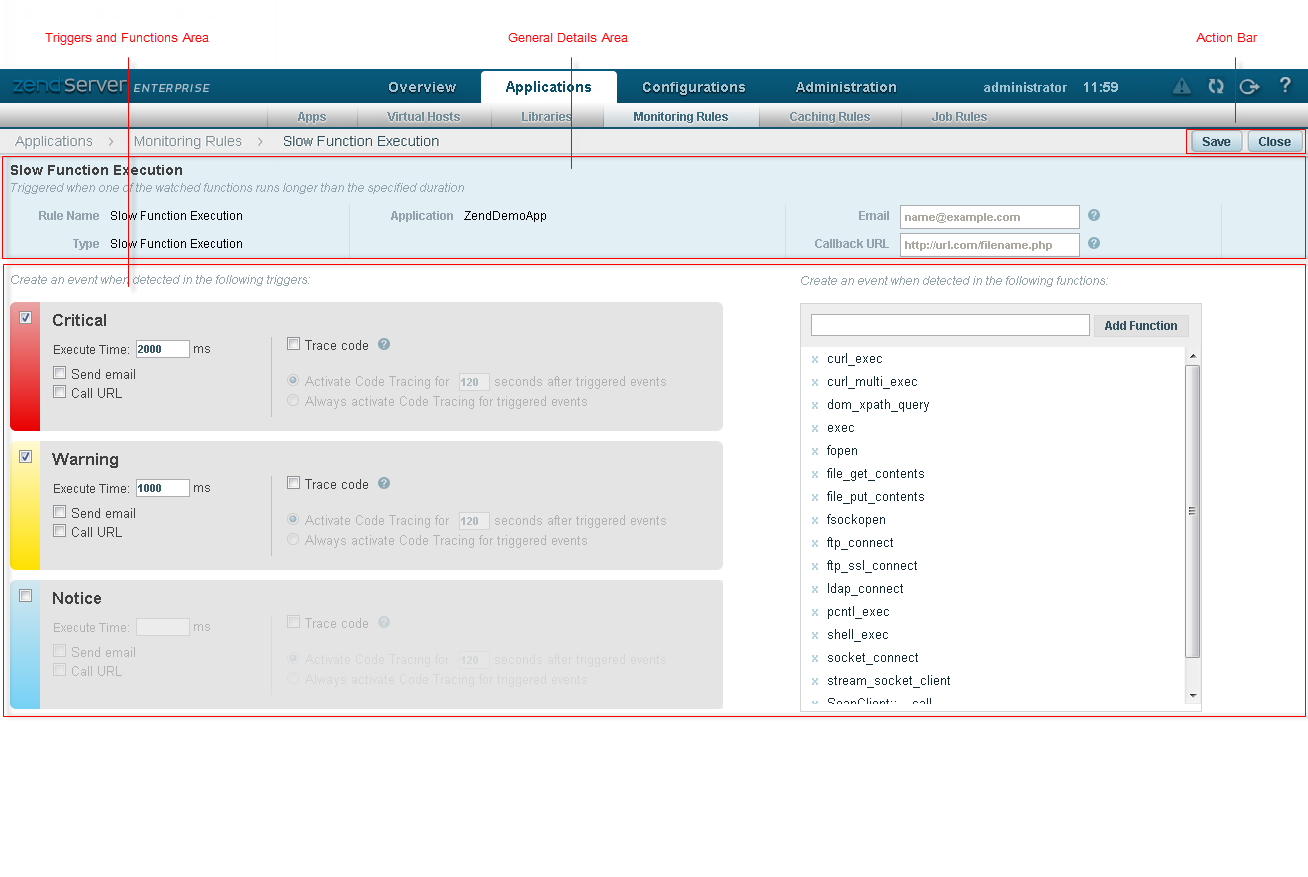1308x877 pixels.
Task: Open the Caching Rules sub-tab
Action: (x=829, y=117)
